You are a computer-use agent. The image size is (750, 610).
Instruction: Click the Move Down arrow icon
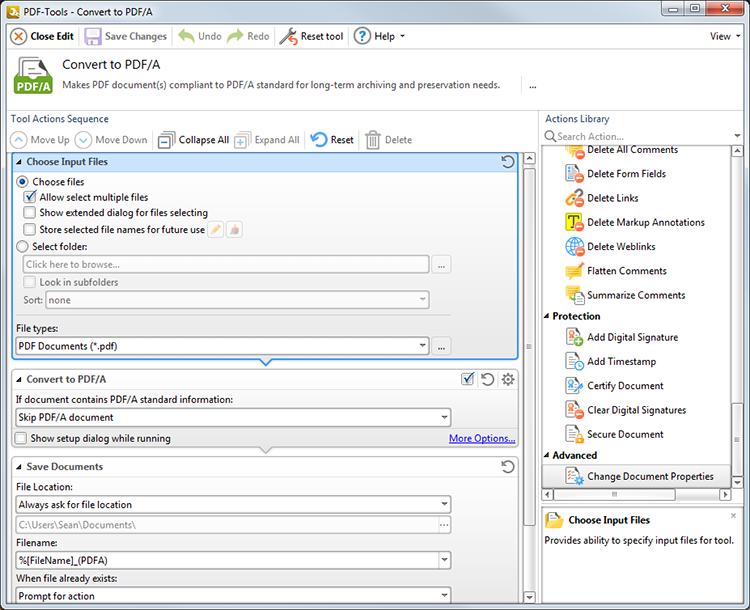coord(83,140)
